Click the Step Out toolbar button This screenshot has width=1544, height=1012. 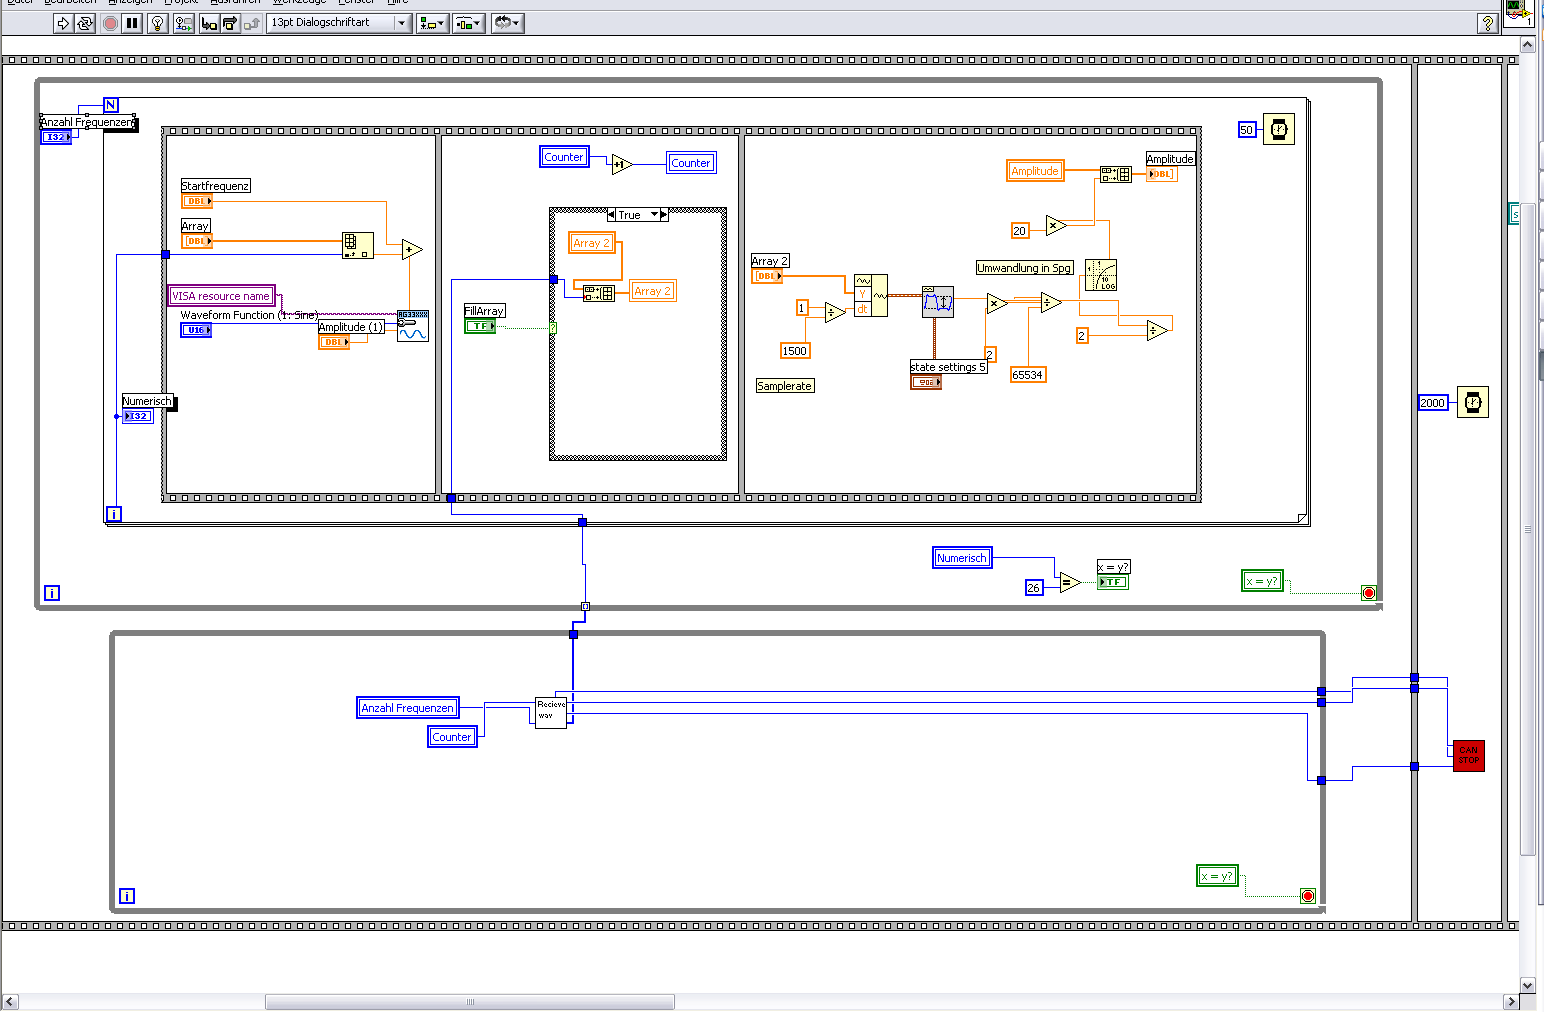coord(252,23)
